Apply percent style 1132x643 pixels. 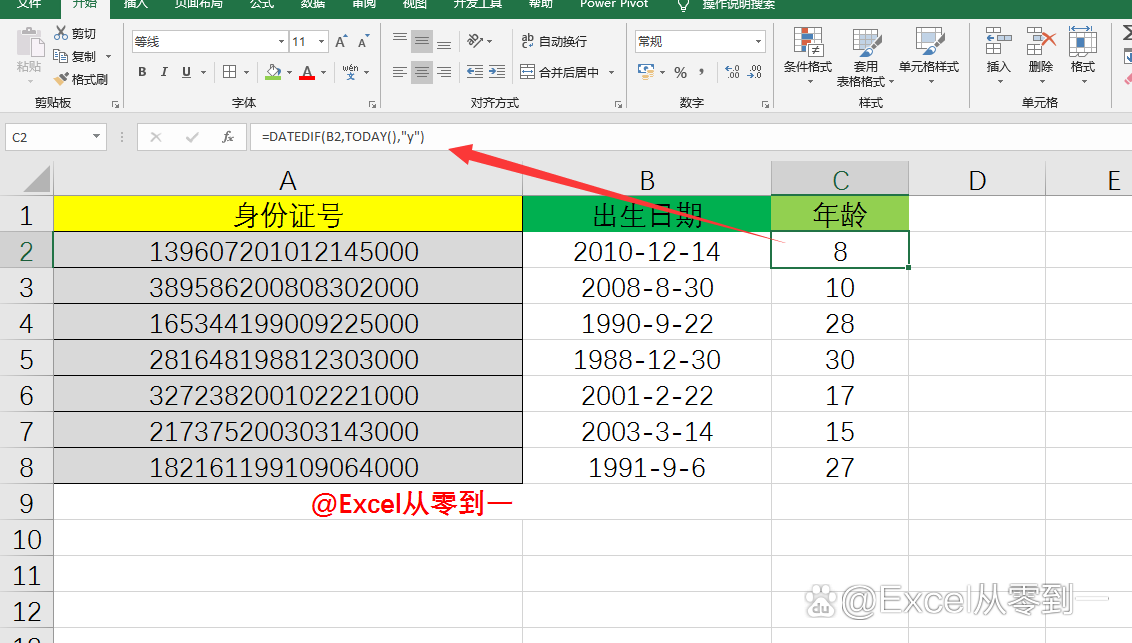(680, 72)
